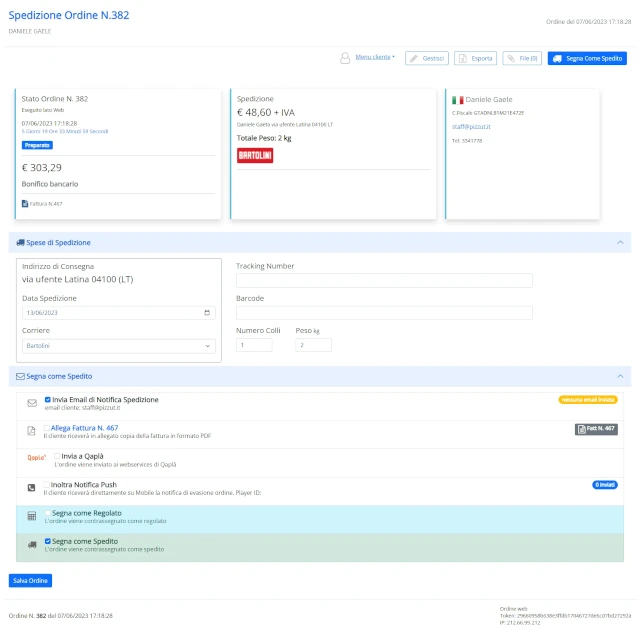Open the Corriere dropdown showing Bartolini
This screenshot has height=640, width=640.
click(119, 346)
